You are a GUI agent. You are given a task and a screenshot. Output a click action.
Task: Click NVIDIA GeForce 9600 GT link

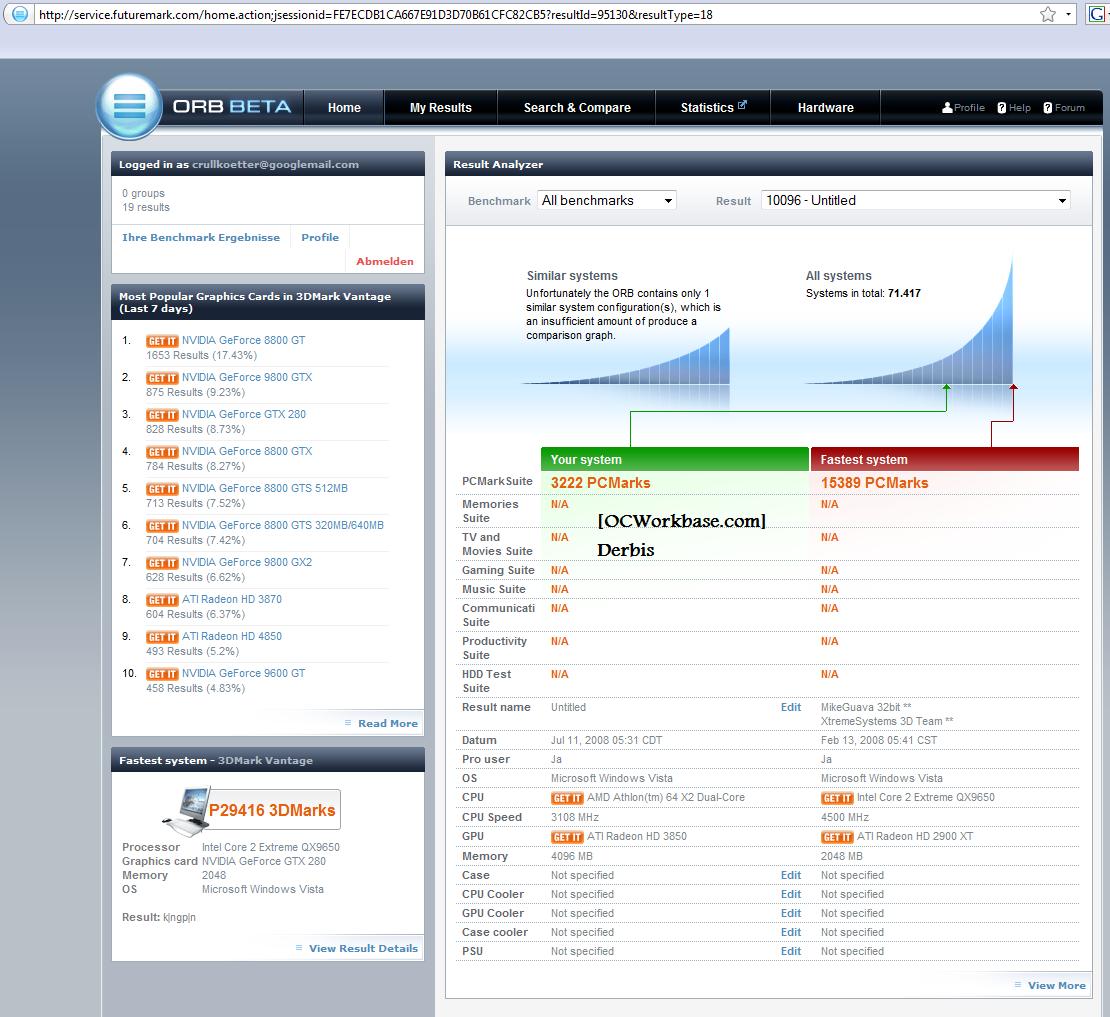coord(244,673)
